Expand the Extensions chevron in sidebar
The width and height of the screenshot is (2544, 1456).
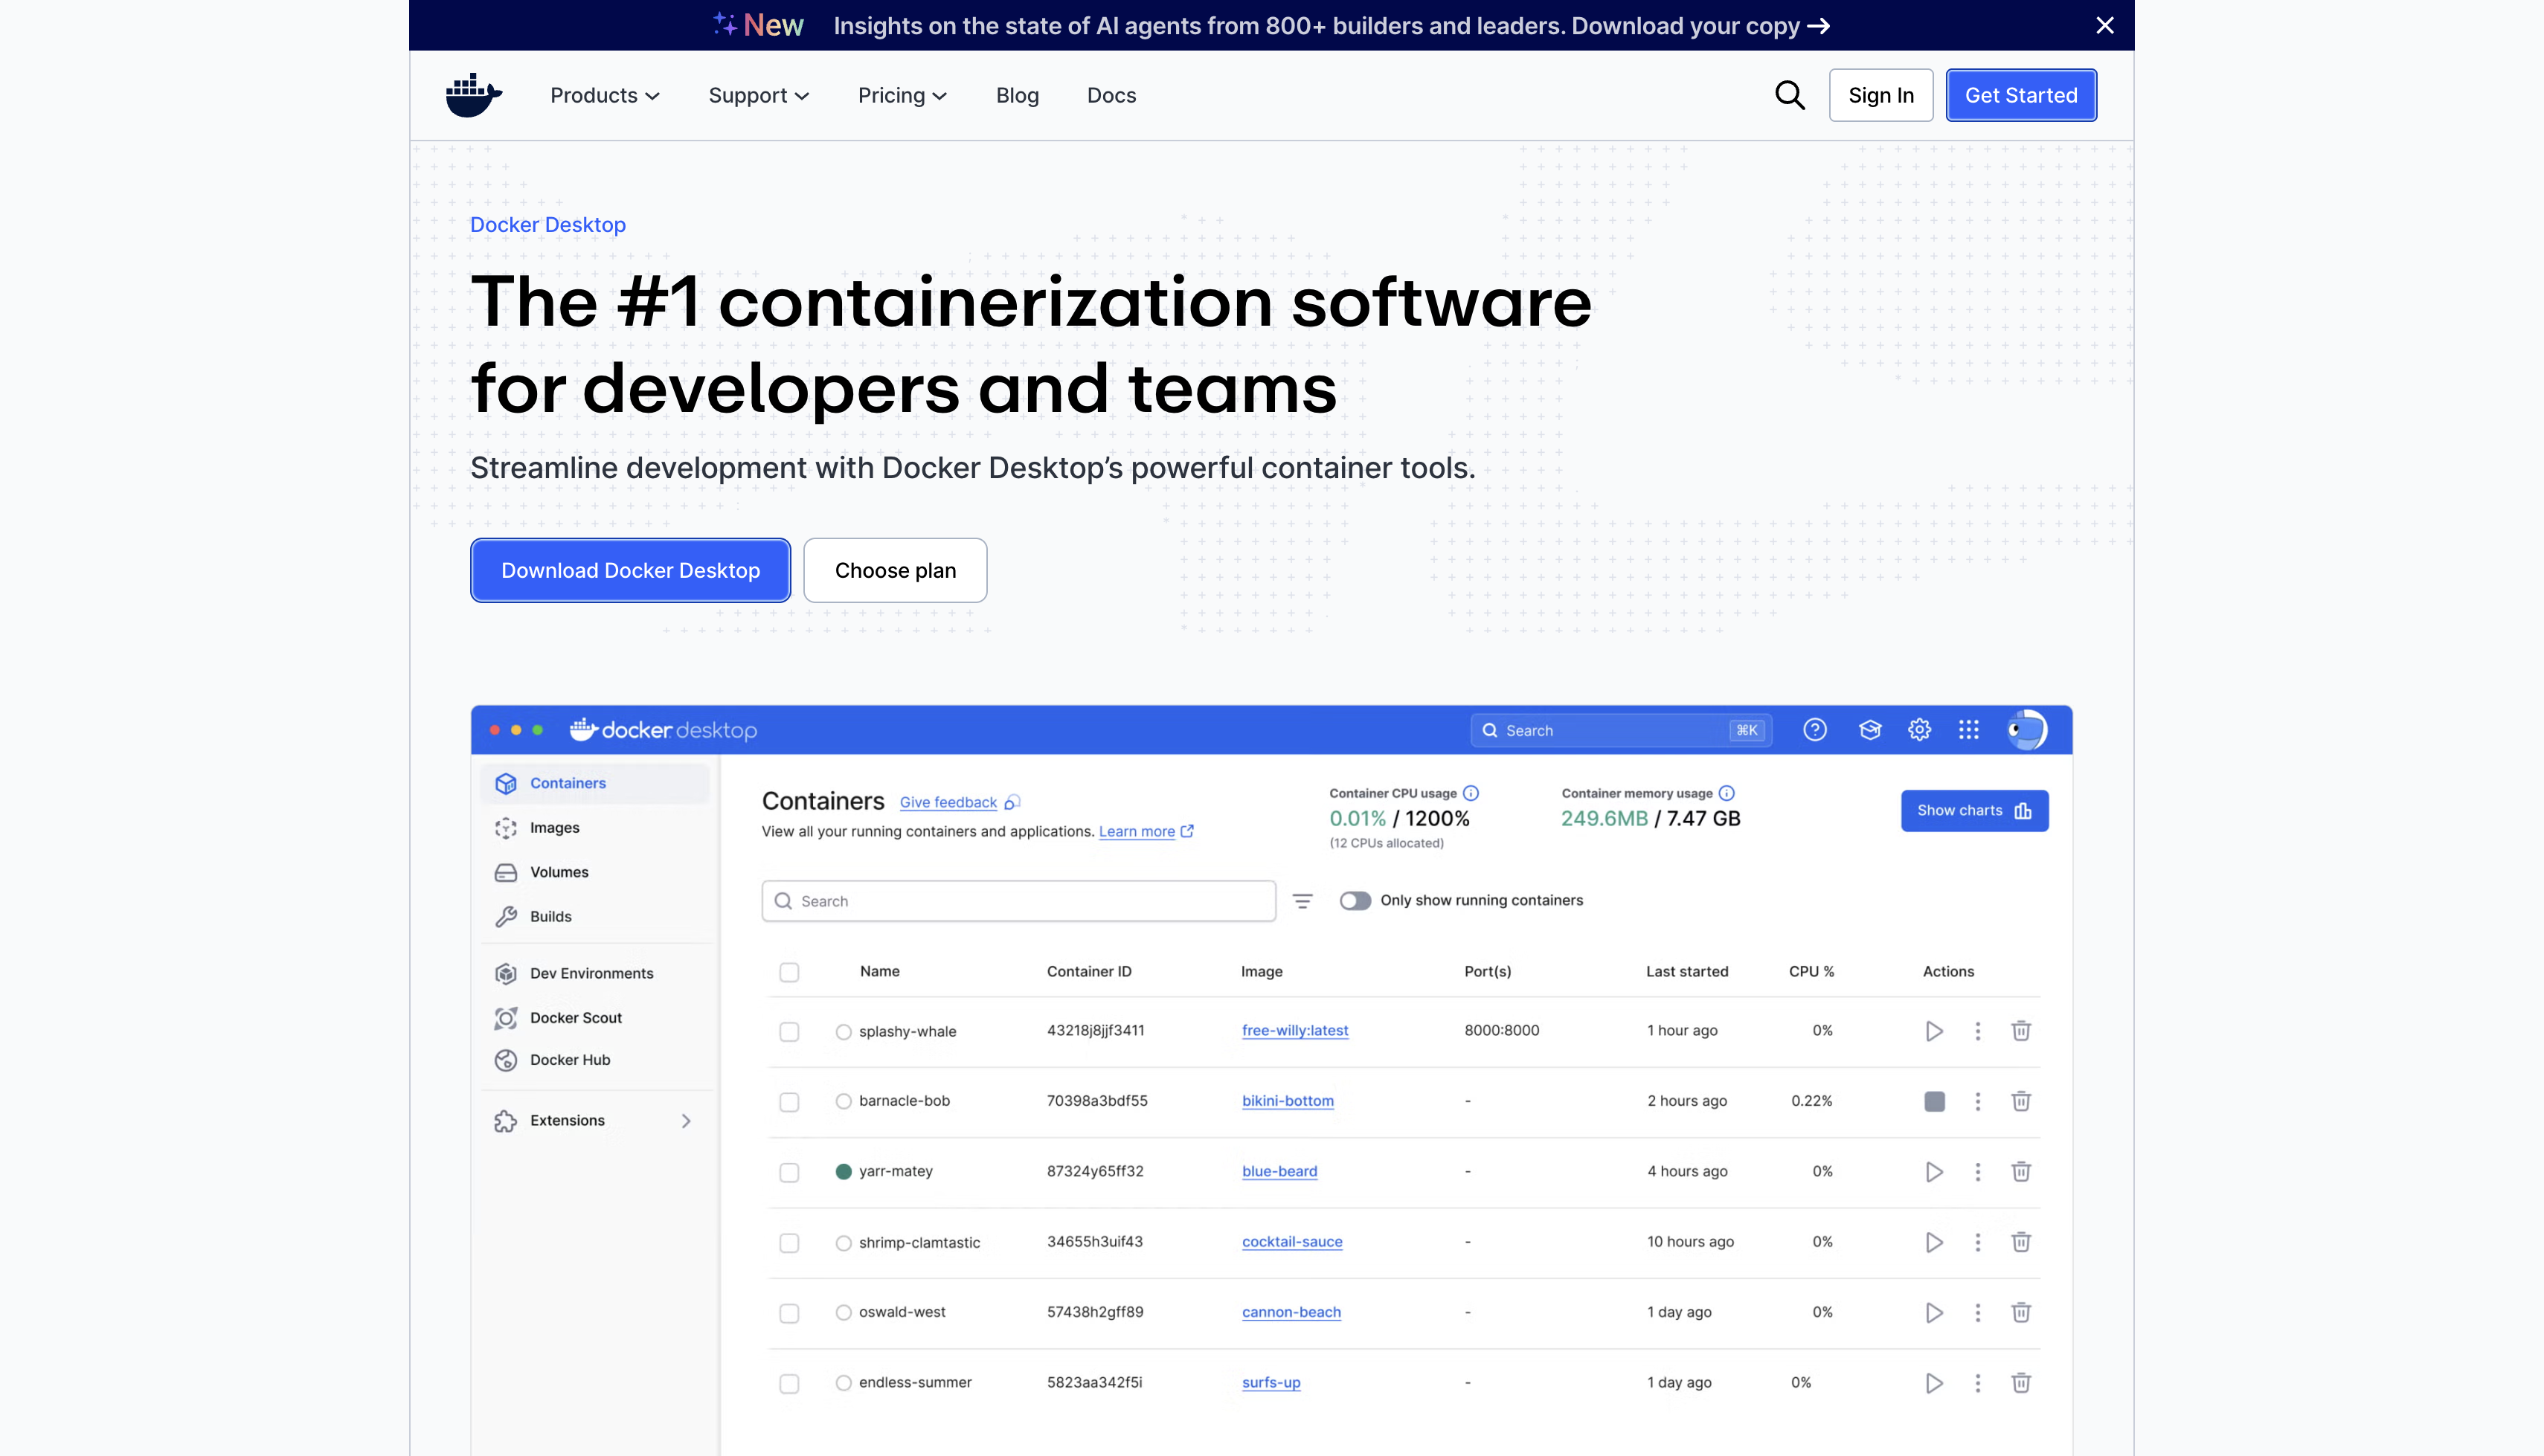coord(686,1121)
